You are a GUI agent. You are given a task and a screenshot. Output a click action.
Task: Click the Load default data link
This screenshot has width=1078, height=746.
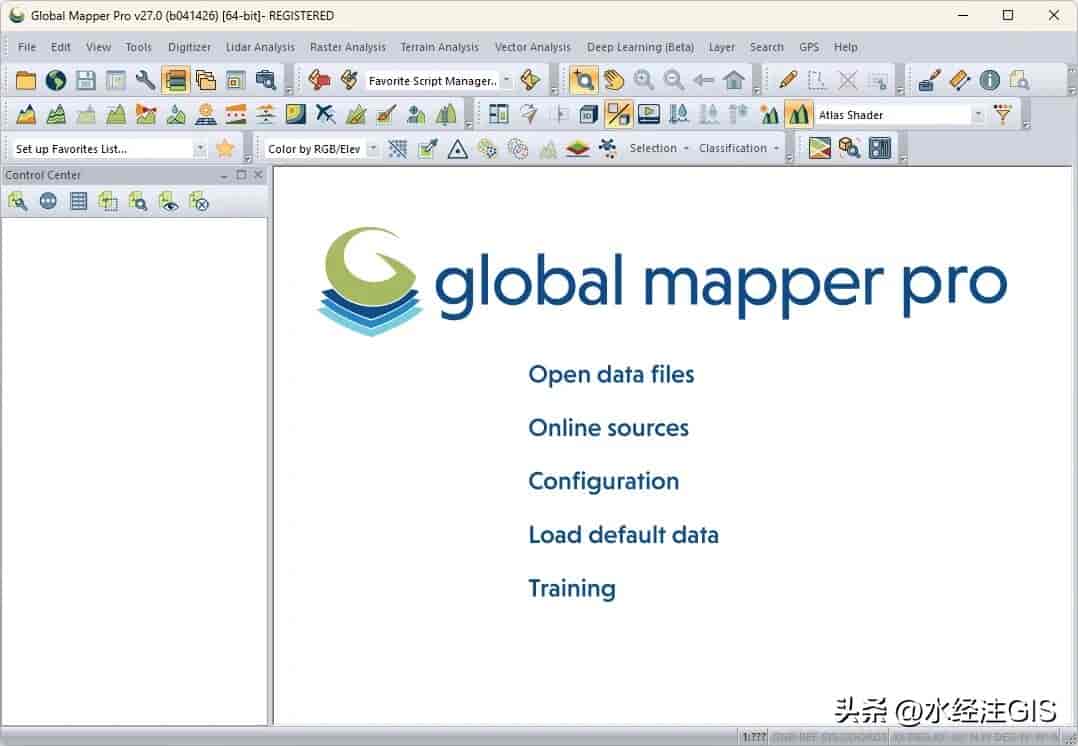click(x=624, y=535)
